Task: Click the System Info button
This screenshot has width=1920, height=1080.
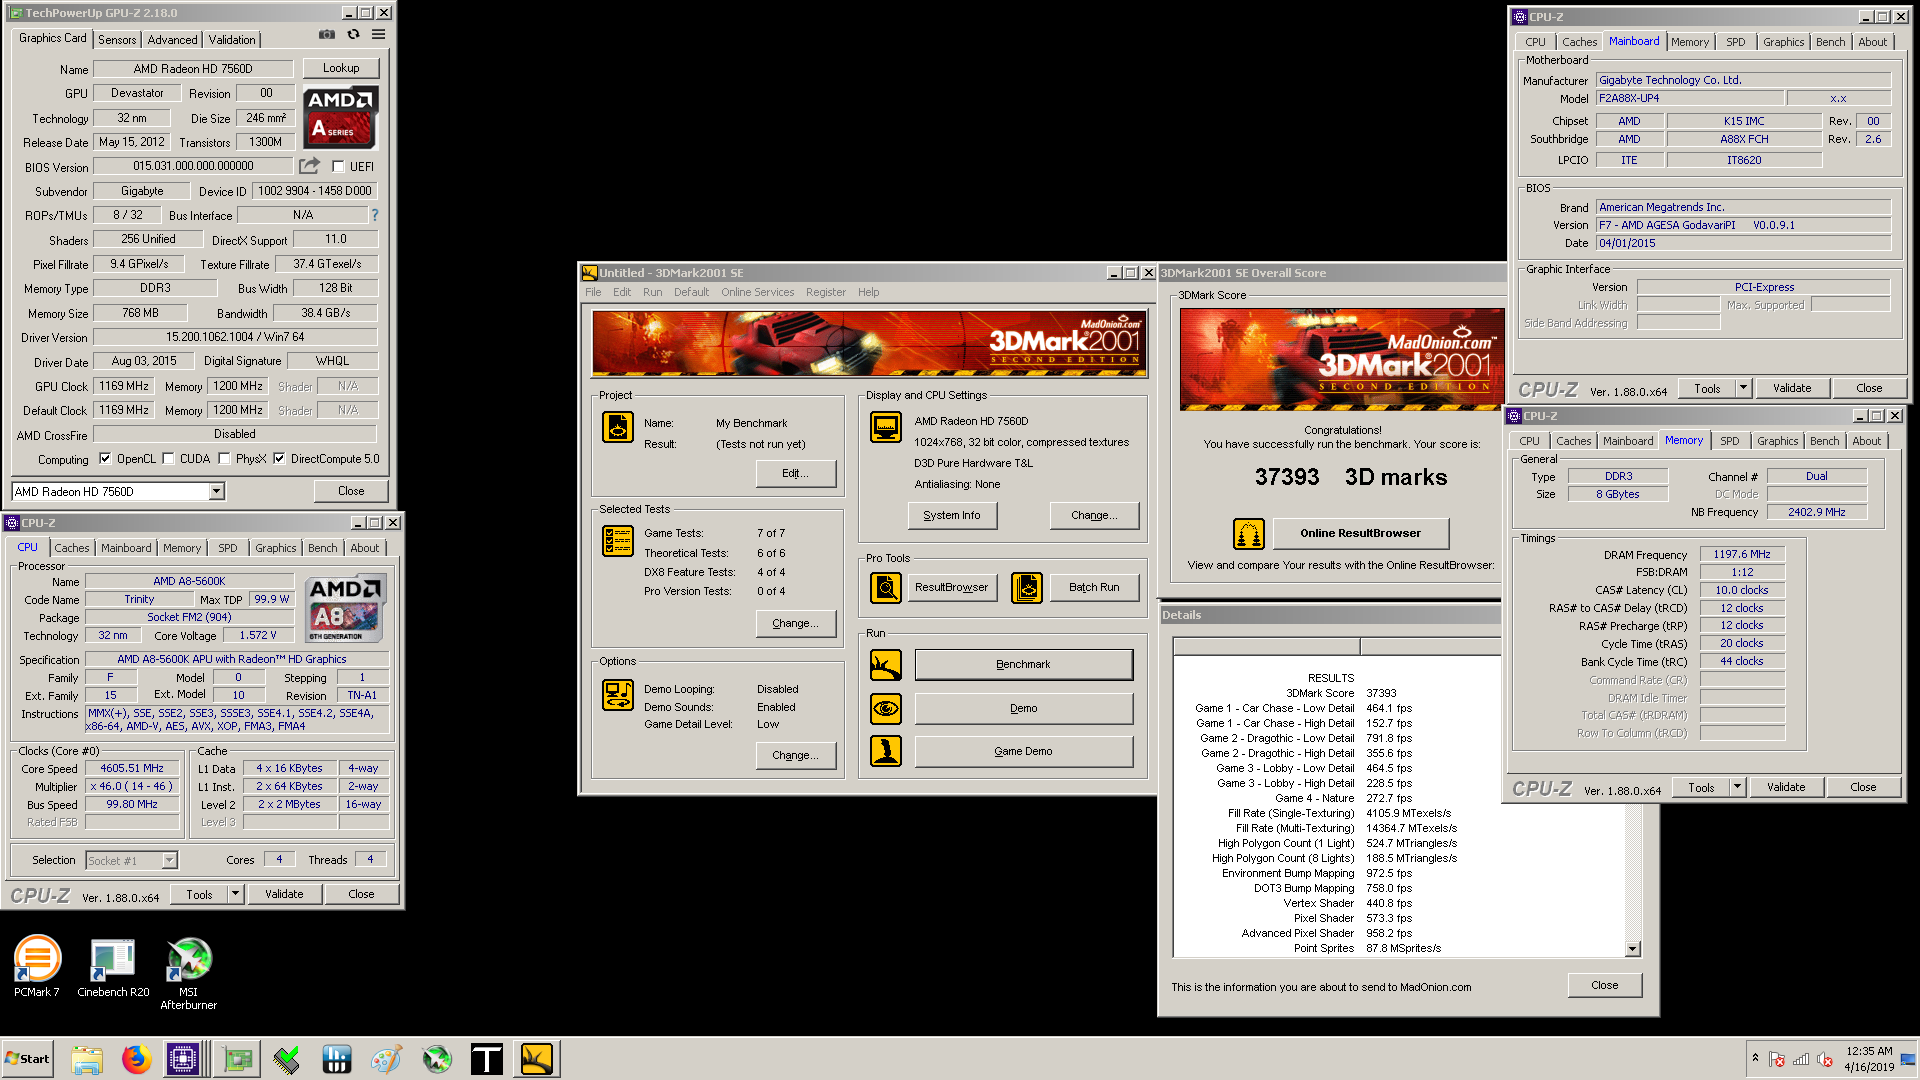Action: (952, 516)
